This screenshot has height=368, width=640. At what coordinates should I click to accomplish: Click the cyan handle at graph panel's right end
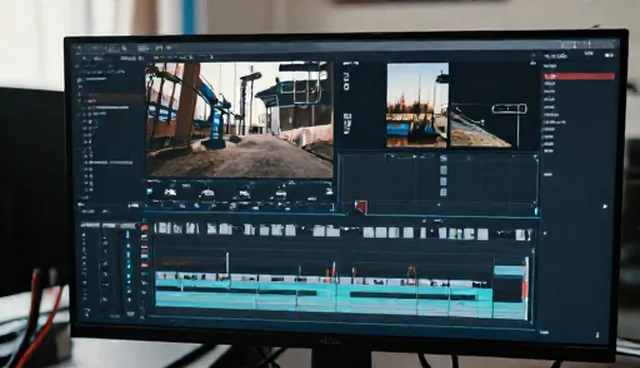pos(537,211)
